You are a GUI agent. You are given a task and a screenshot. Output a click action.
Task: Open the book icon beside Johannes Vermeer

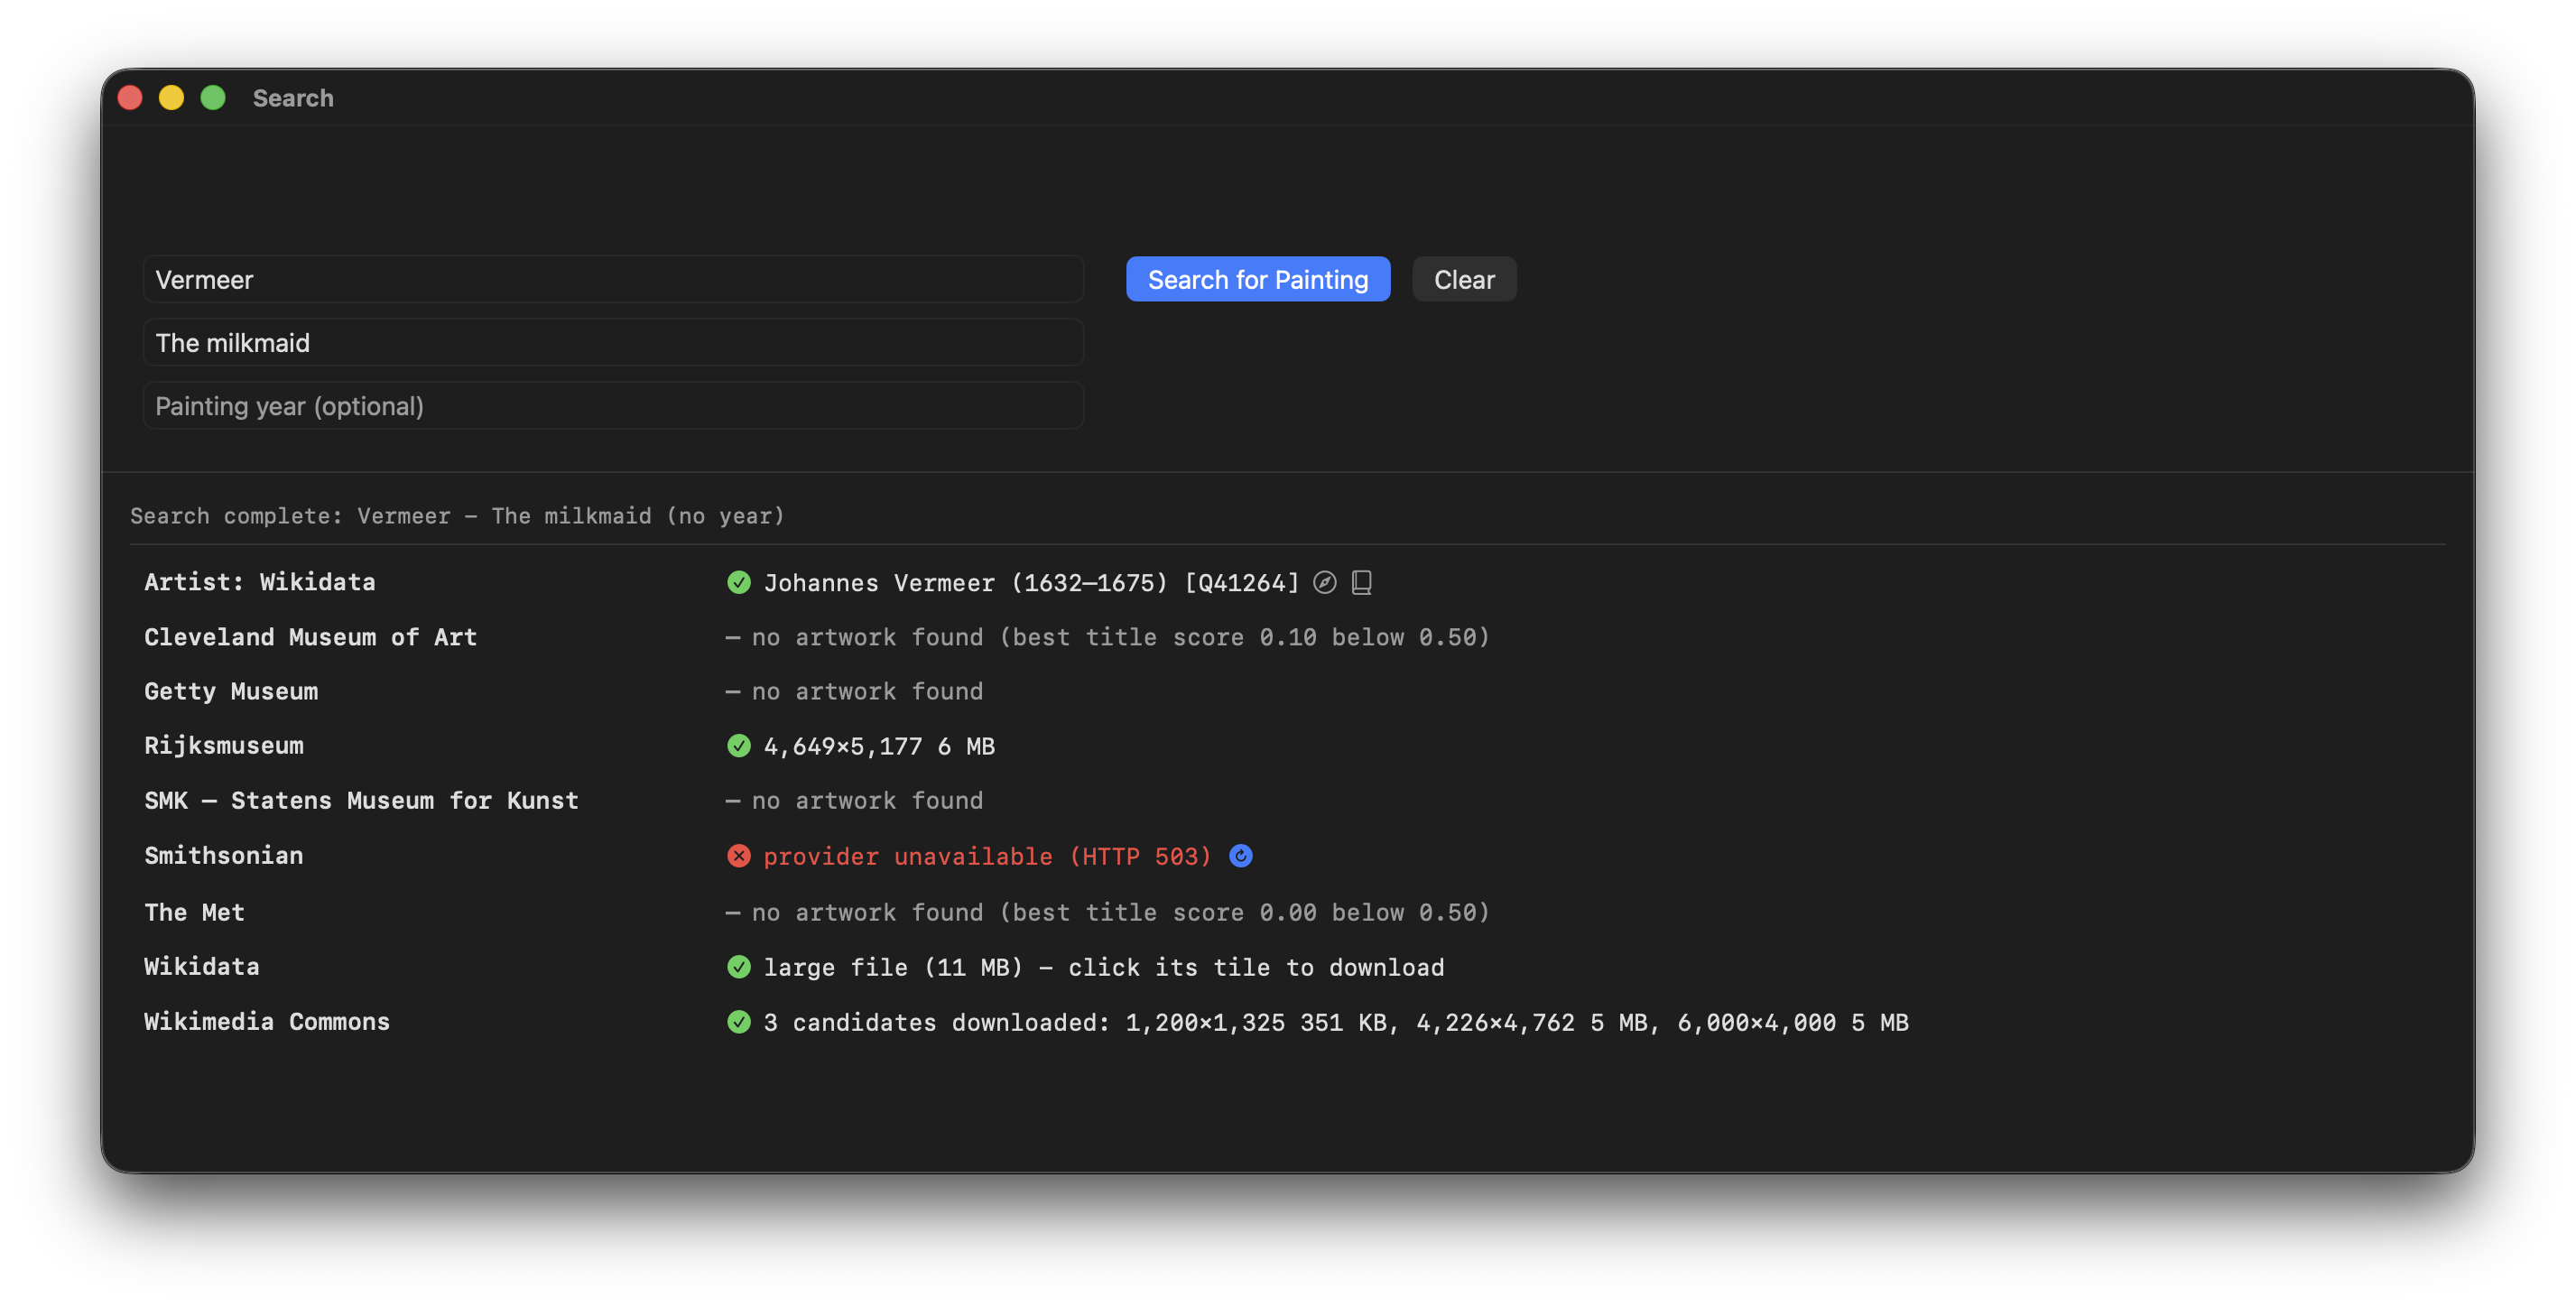pyautogui.click(x=1361, y=582)
